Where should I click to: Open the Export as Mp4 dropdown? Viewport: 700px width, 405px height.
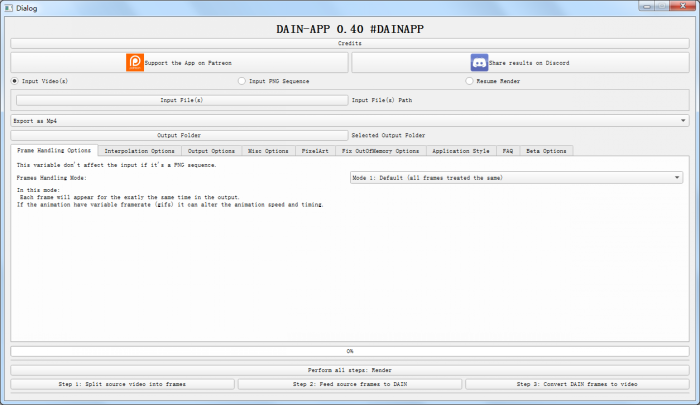(350, 121)
